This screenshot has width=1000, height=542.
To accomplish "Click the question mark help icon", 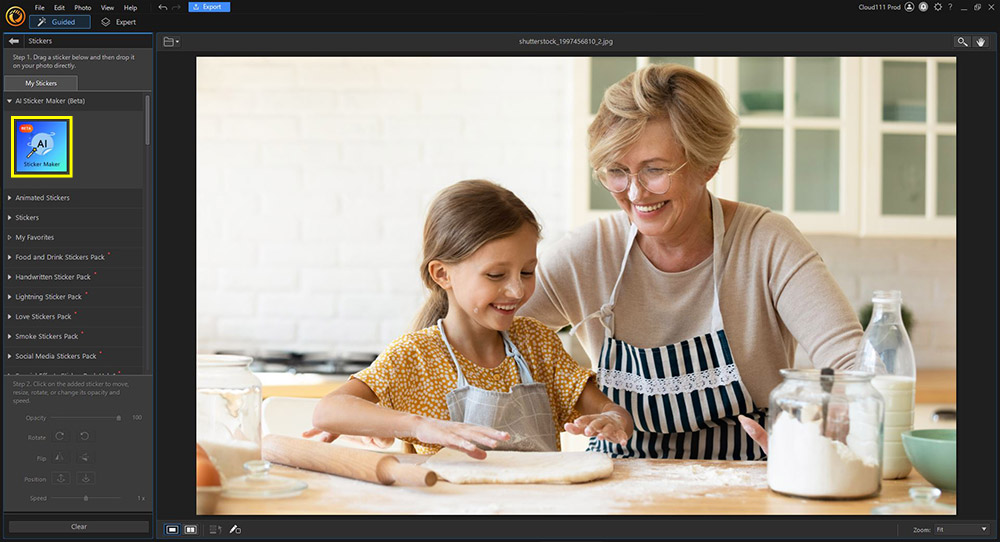I will tap(950, 7).
